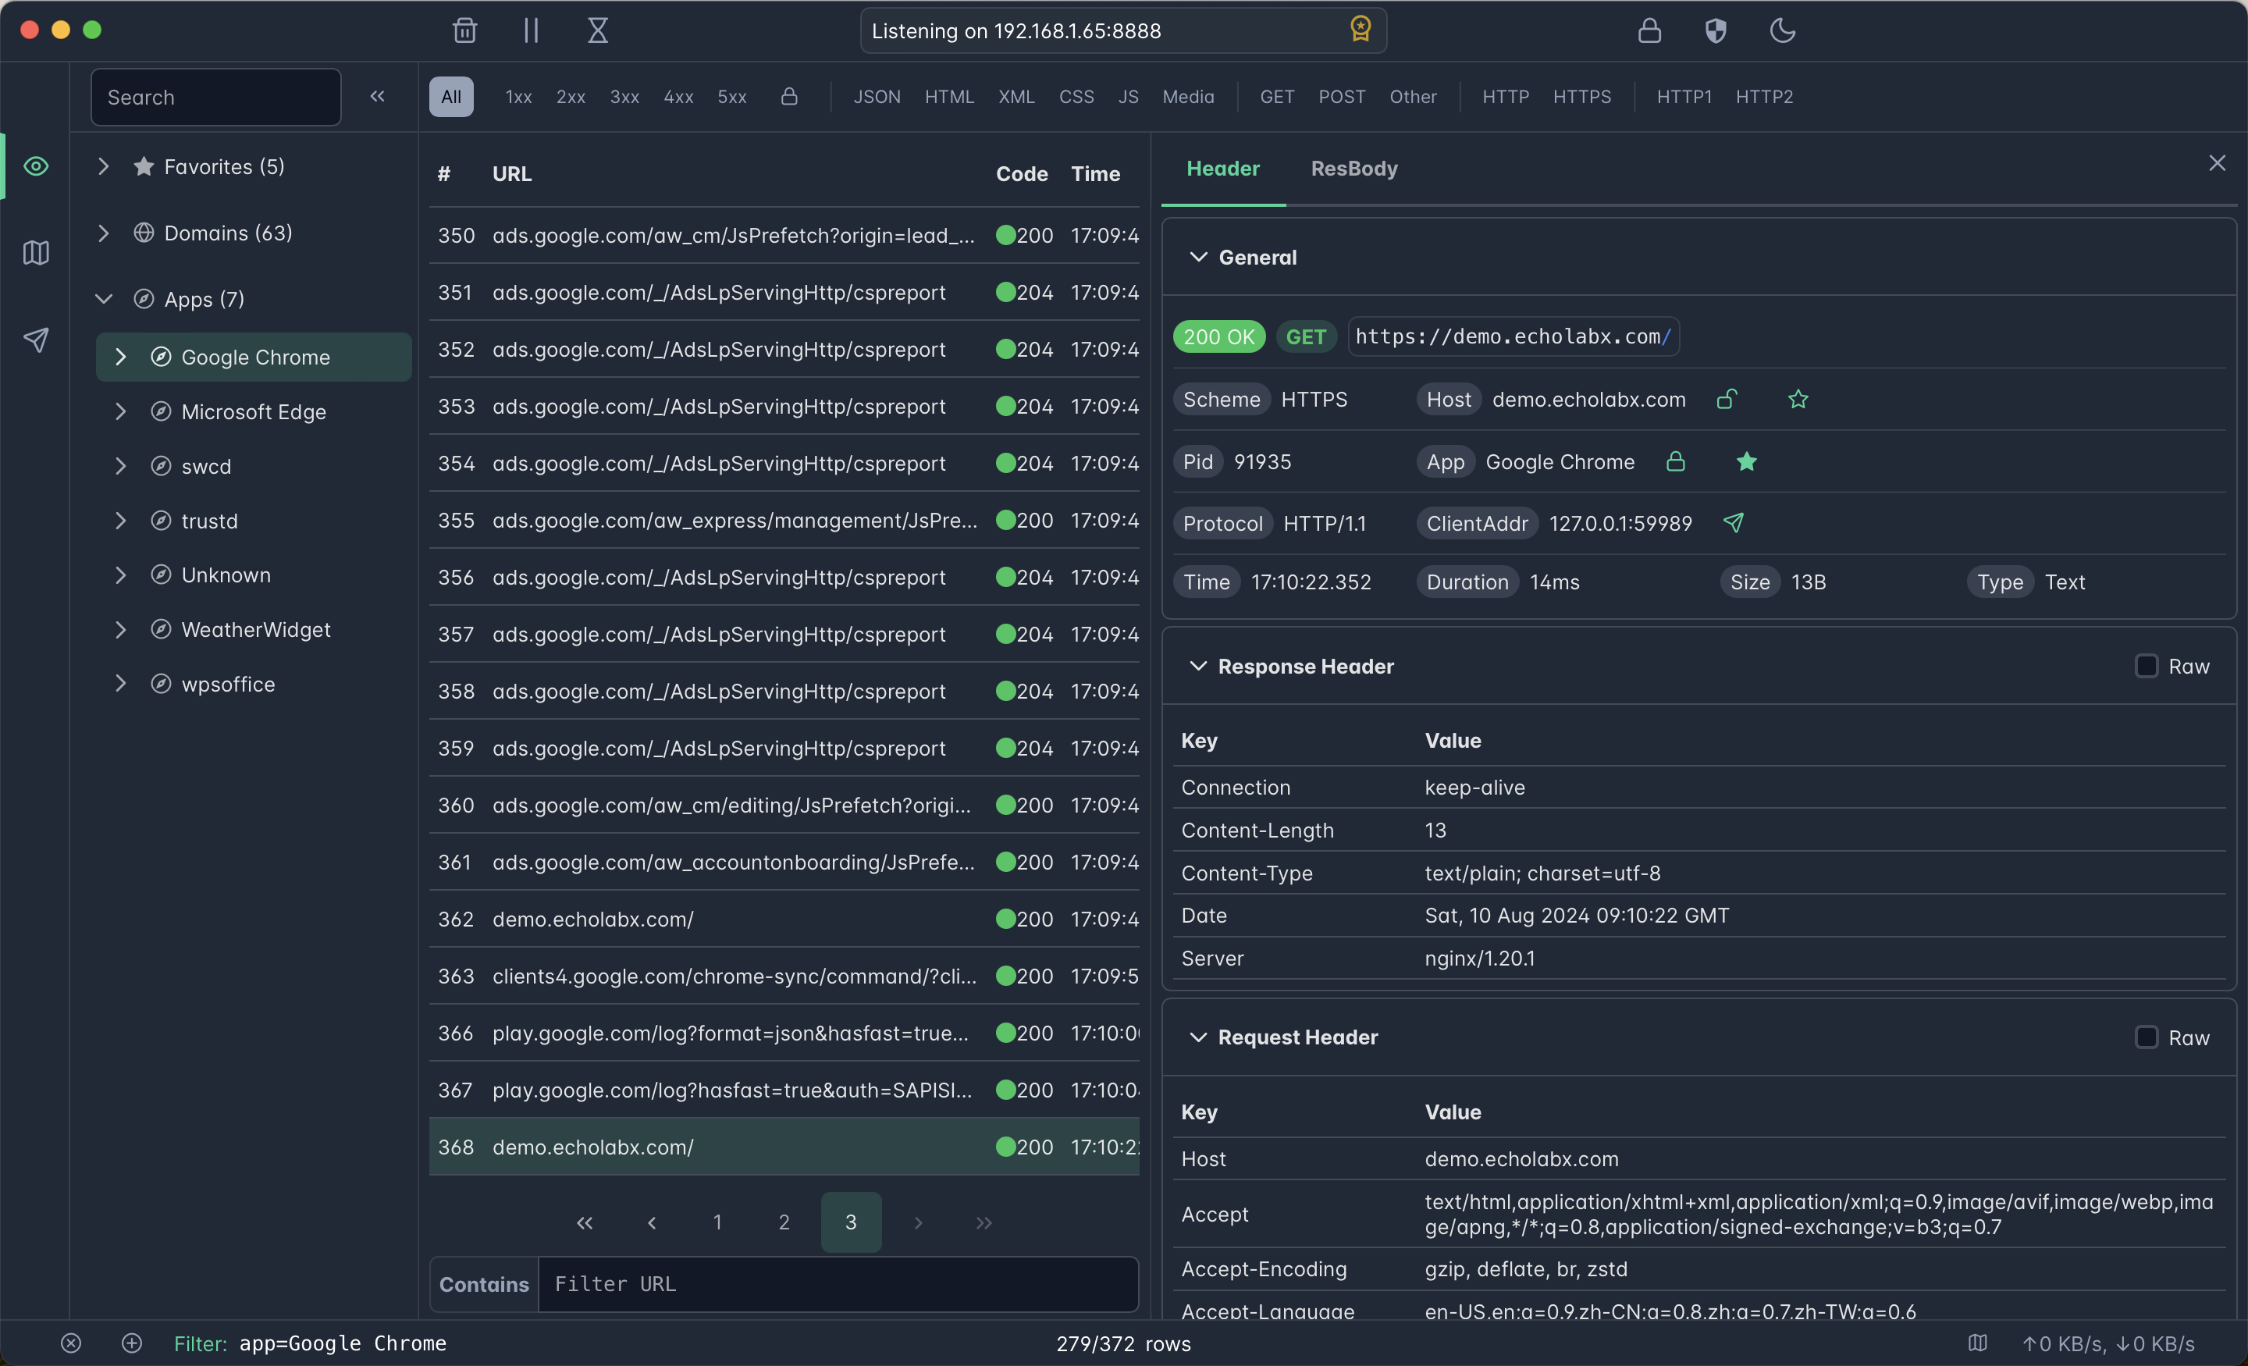Toggle the JSON content filter
The width and height of the screenshot is (2248, 1366).
click(877, 96)
